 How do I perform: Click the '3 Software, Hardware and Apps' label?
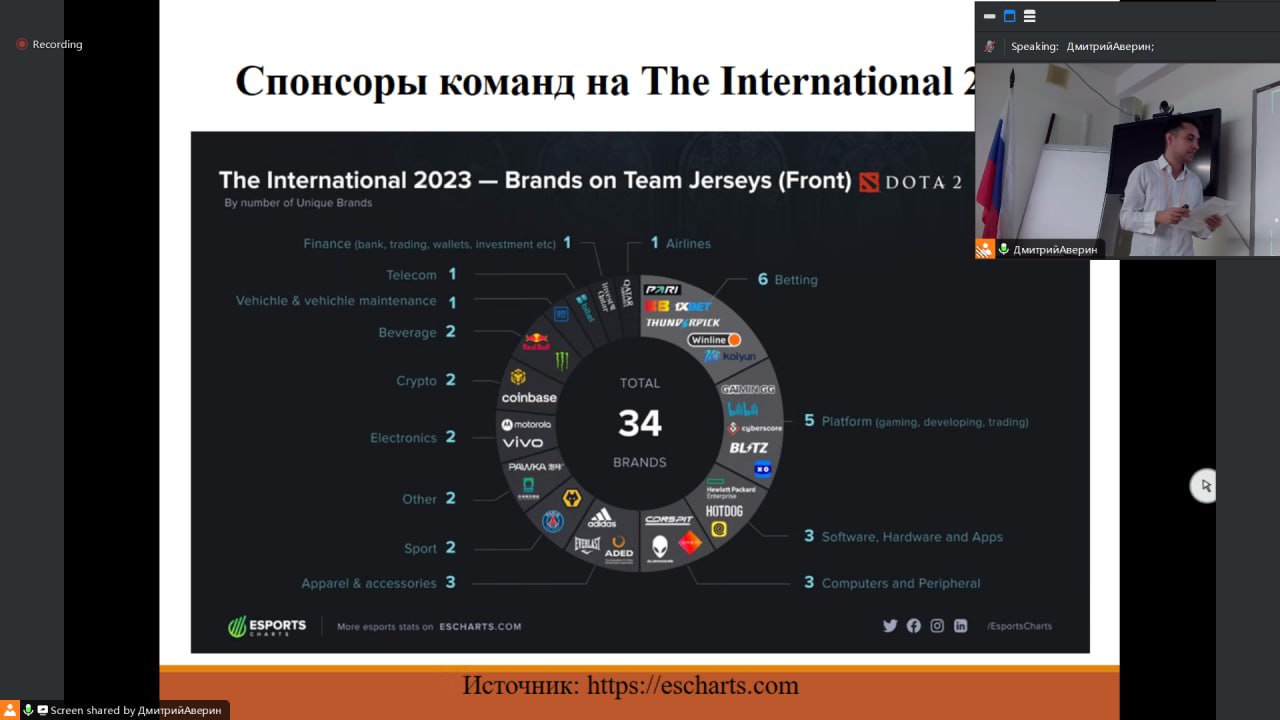point(903,537)
